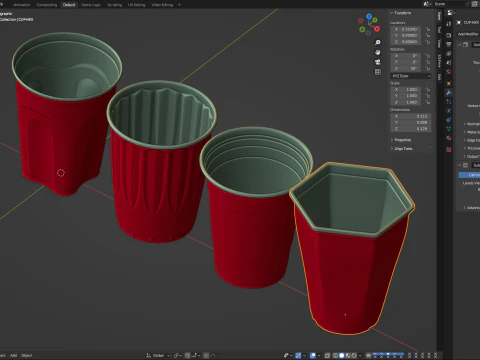Open the Add menu in viewport header

tap(13, 355)
